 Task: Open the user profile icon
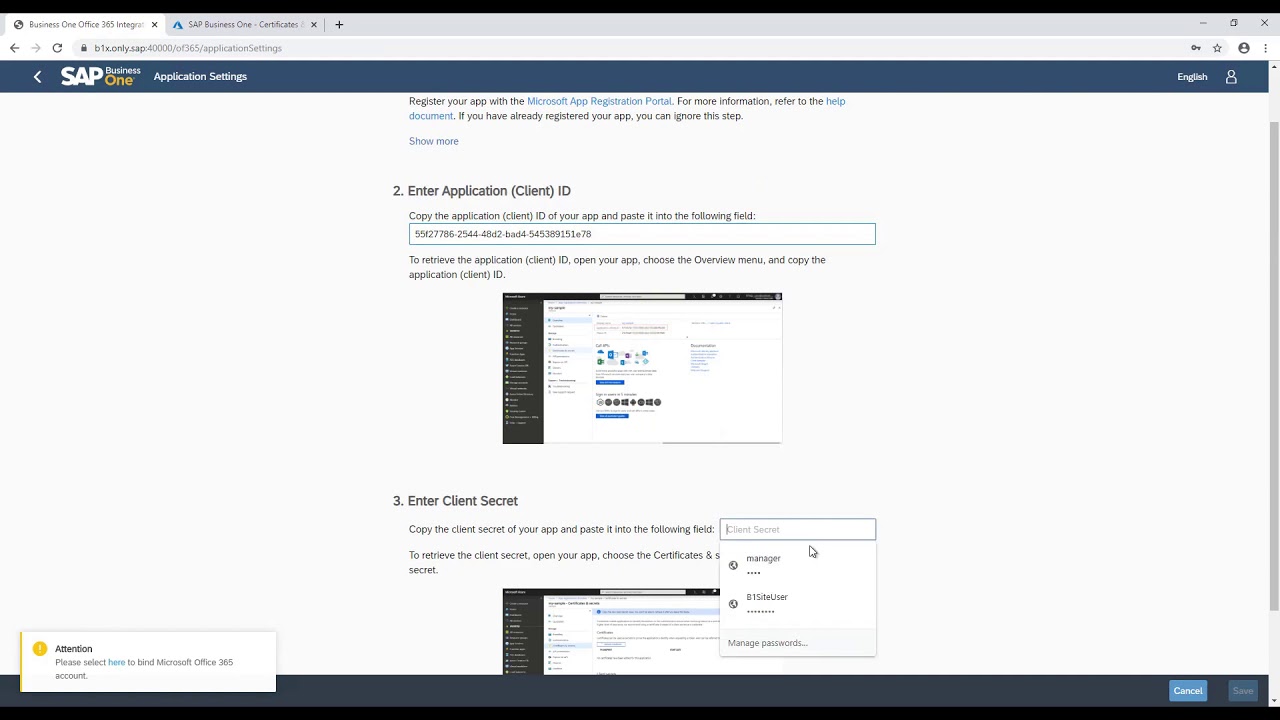pos(1231,76)
